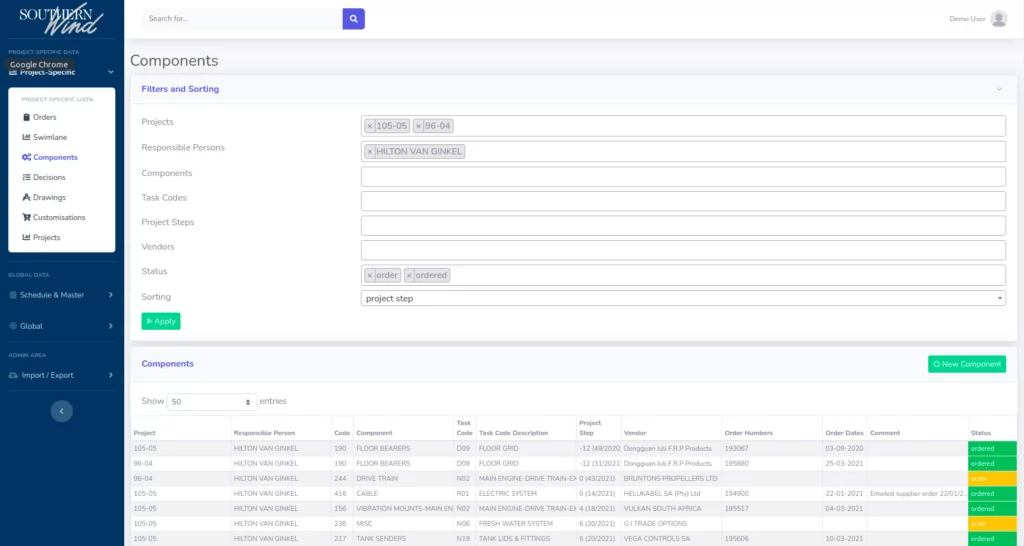Remove the 'order' status tag

pyautogui.click(x=370, y=276)
